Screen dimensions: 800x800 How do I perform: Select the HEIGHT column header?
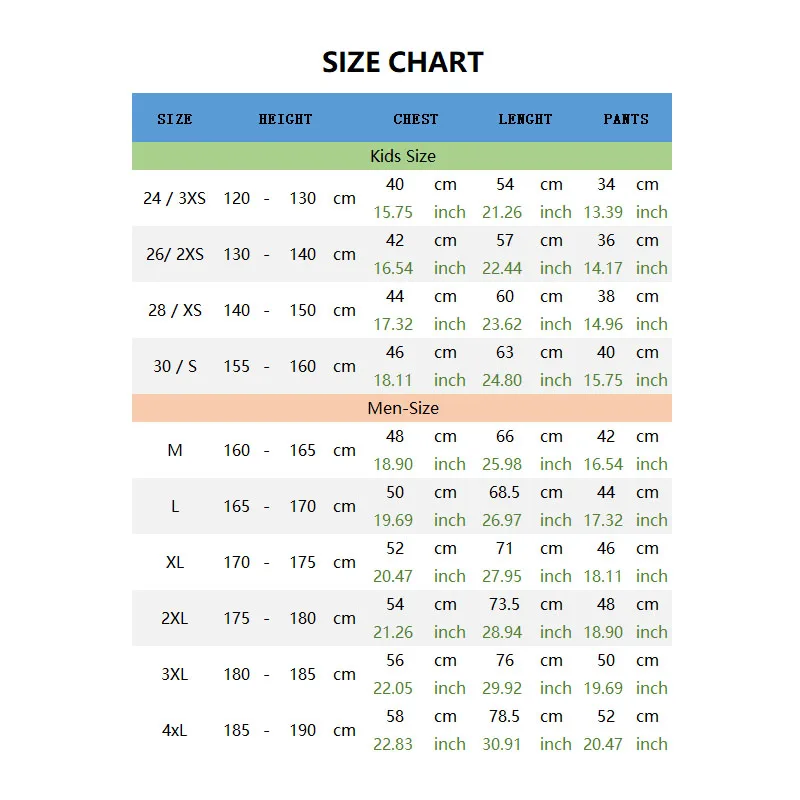tap(285, 119)
